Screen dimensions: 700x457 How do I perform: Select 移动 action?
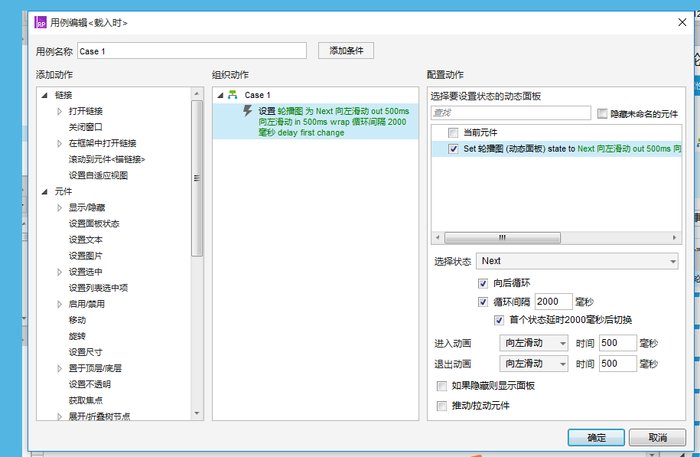pyautogui.click(x=77, y=320)
